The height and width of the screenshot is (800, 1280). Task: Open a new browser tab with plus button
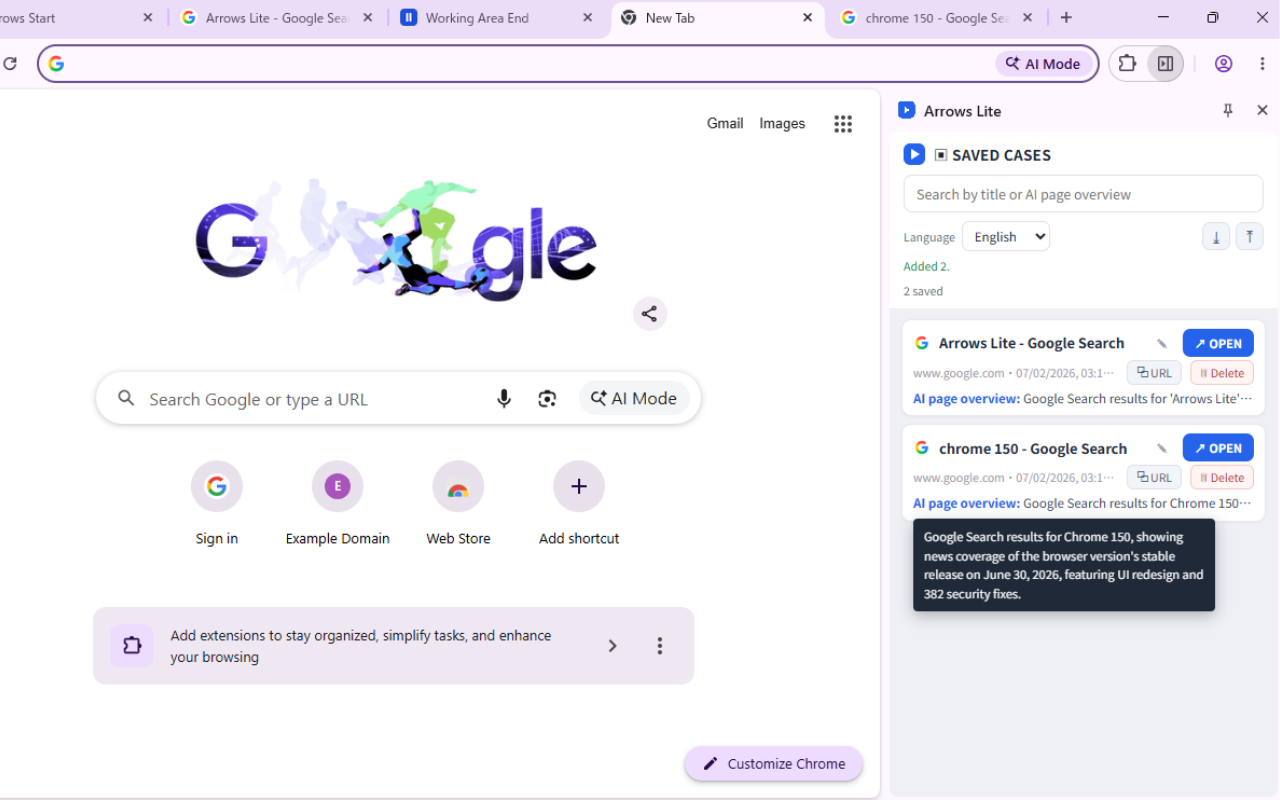click(1066, 18)
